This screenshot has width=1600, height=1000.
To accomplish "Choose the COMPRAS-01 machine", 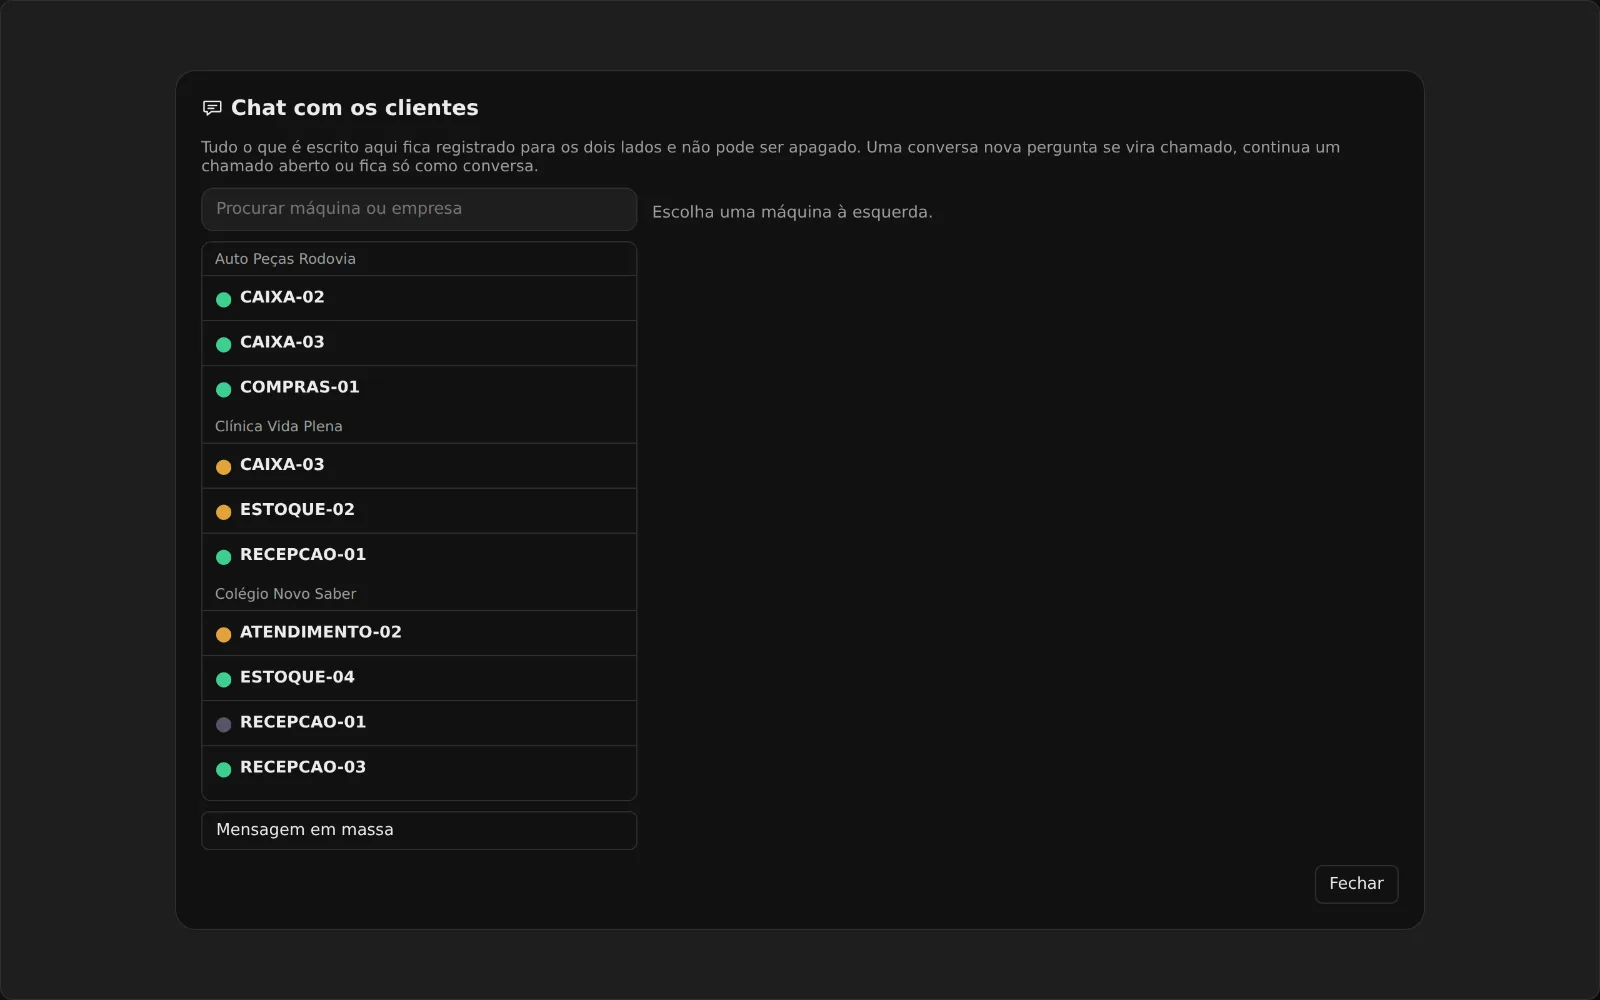I will coord(419,388).
